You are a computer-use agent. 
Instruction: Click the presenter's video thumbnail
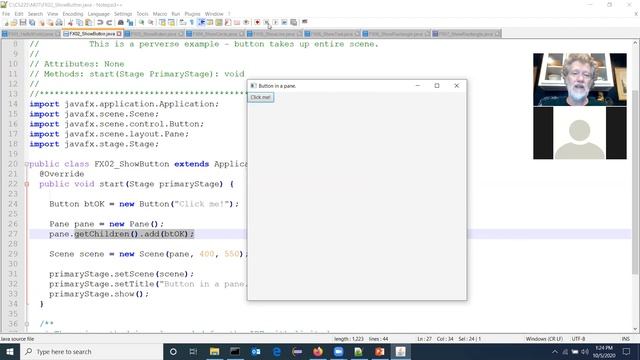click(580, 79)
